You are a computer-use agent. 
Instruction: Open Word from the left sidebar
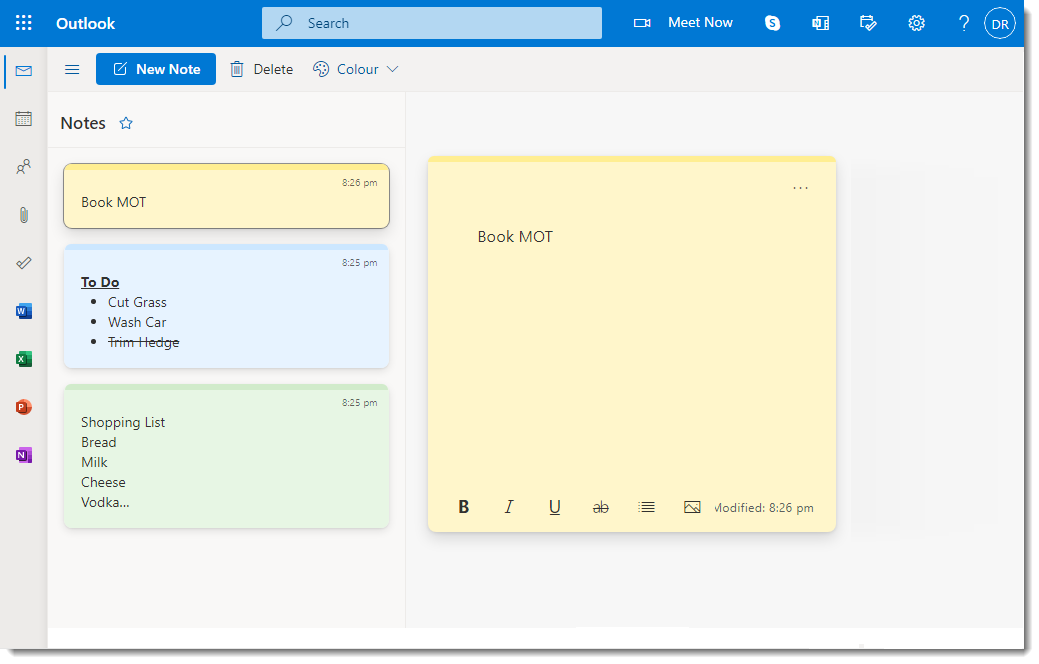(23, 310)
